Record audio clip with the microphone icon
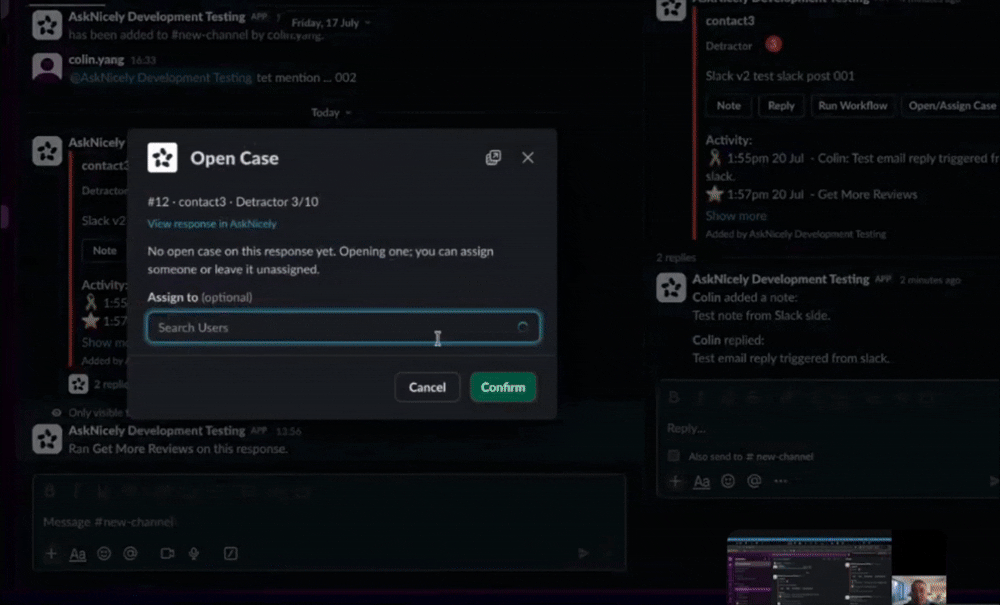The image size is (1000, 605). pos(194,553)
